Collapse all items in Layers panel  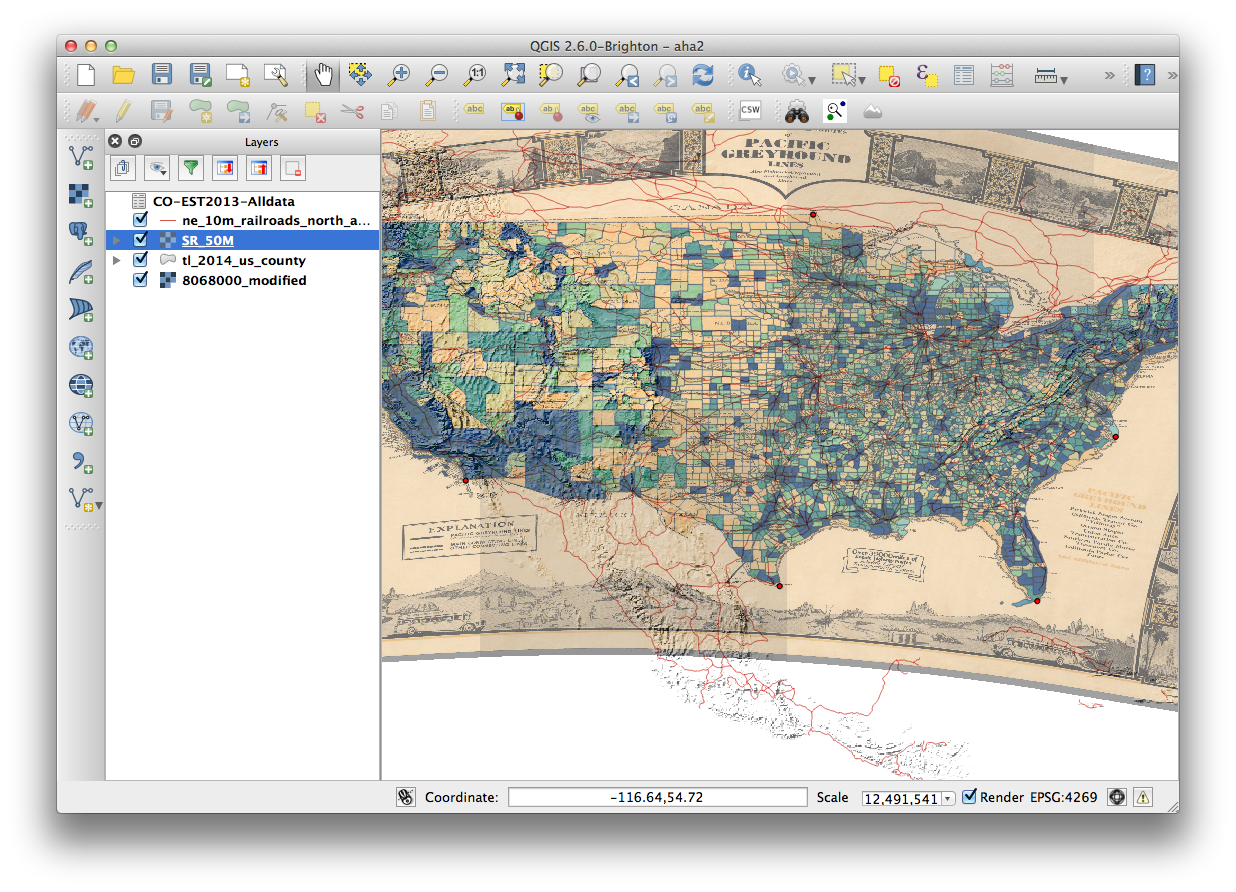pos(259,168)
